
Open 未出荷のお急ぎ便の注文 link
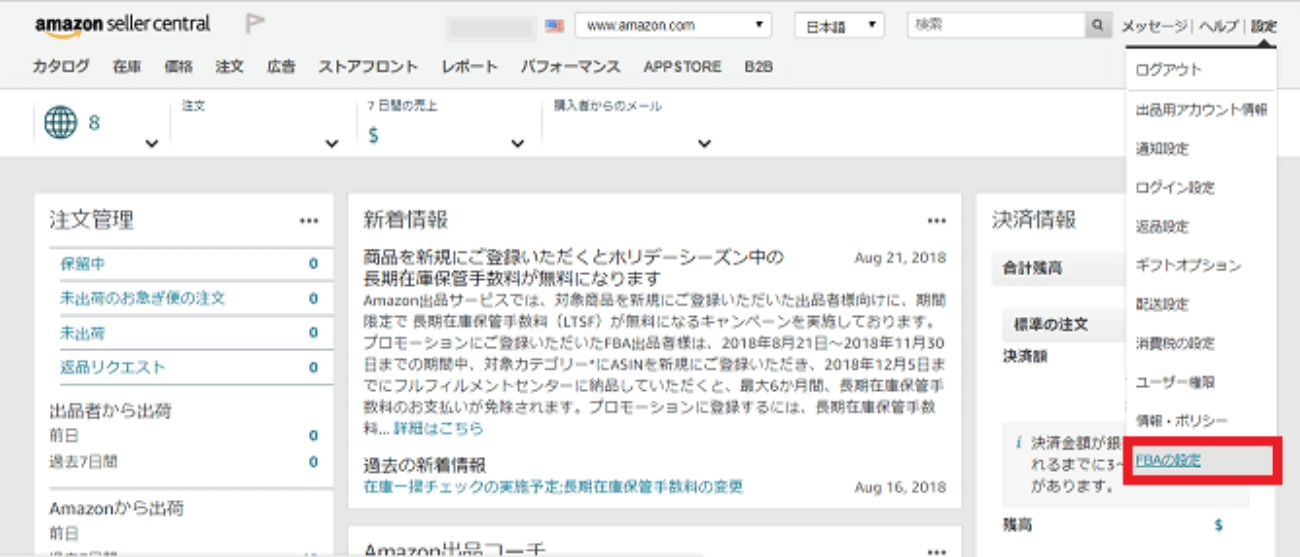click(x=142, y=298)
